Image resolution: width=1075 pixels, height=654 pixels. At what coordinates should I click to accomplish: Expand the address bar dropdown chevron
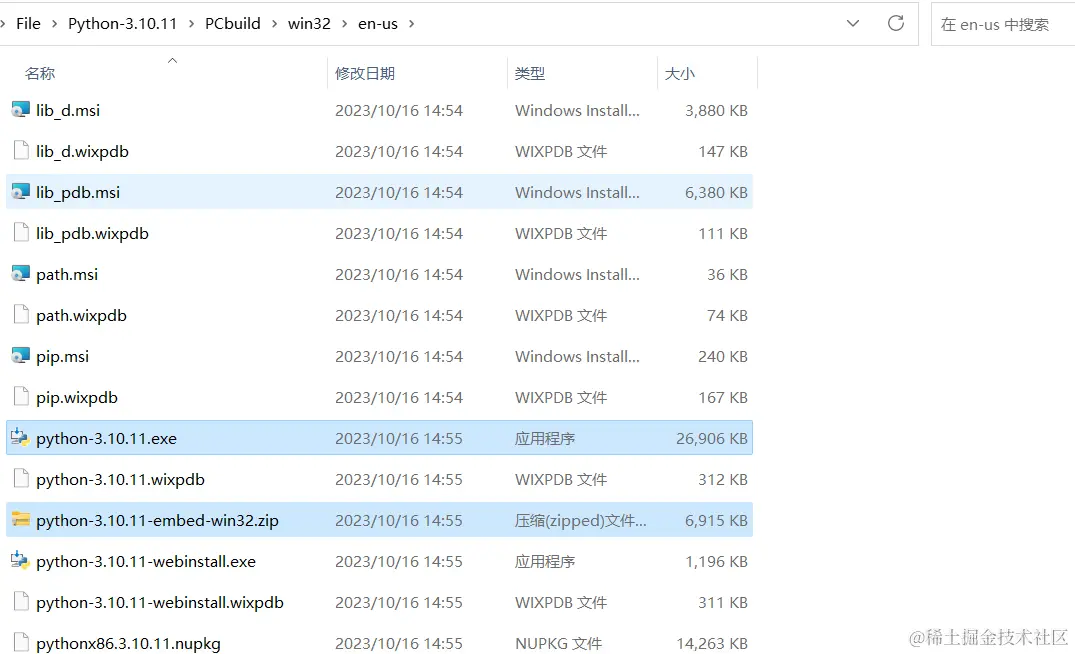(x=852, y=23)
